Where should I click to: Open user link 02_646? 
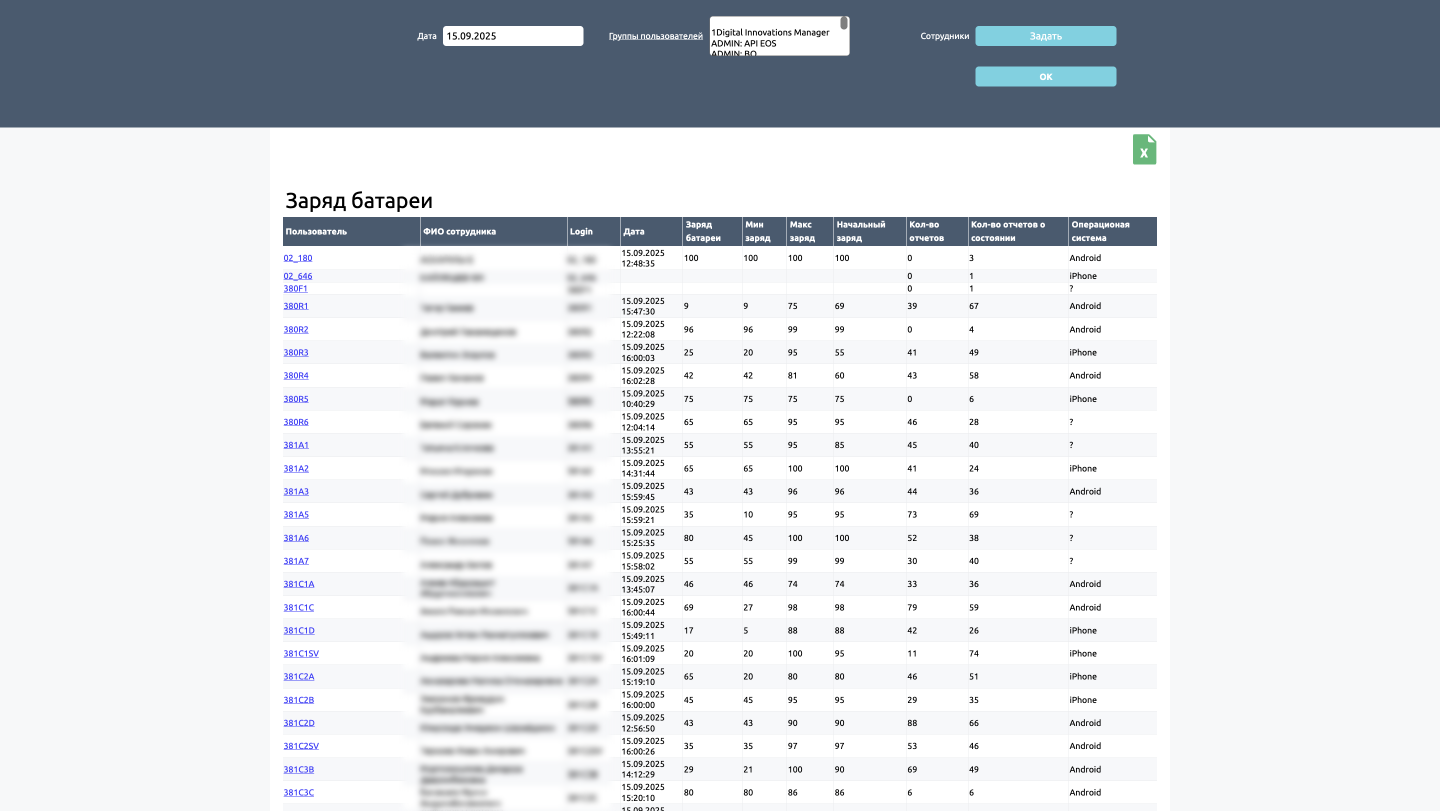pyautogui.click(x=297, y=276)
